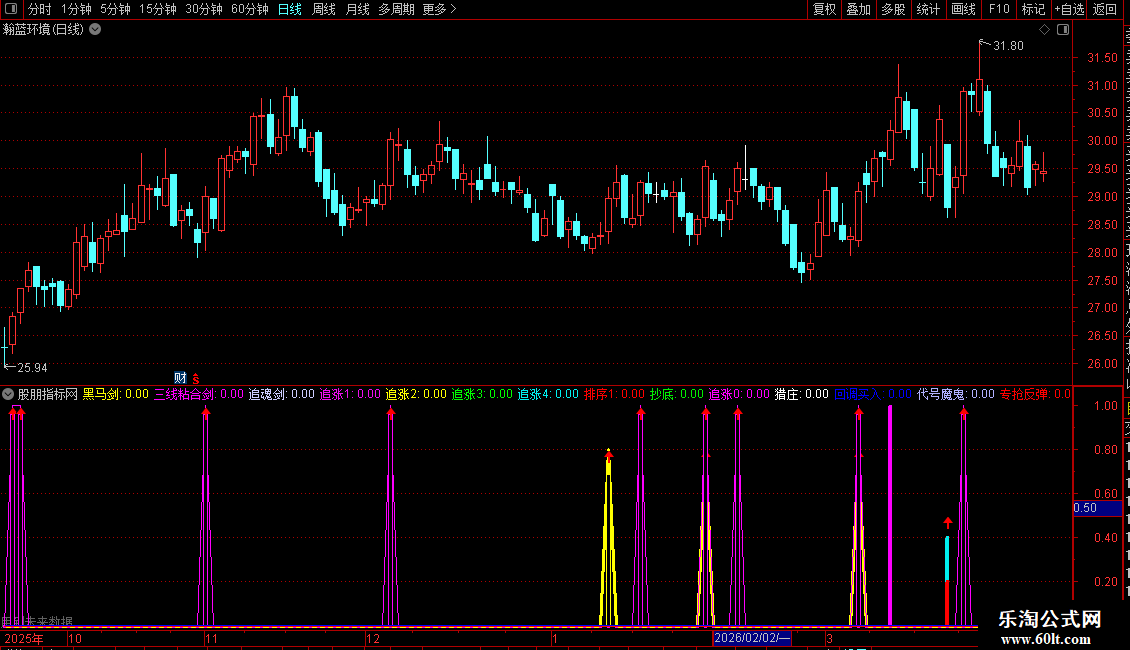Screen dimensions: 1130x650
Task: Switch to 月线 monthly chart
Action: 357,9
